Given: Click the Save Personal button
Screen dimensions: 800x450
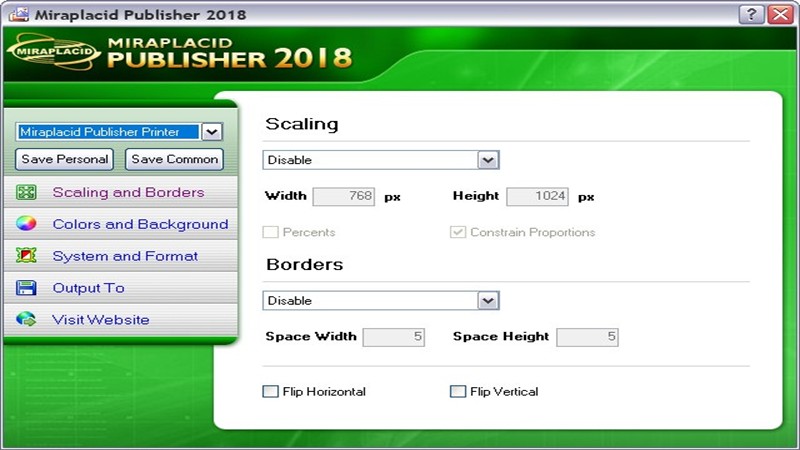Looking at the screenshot, I should click(65, 159).
